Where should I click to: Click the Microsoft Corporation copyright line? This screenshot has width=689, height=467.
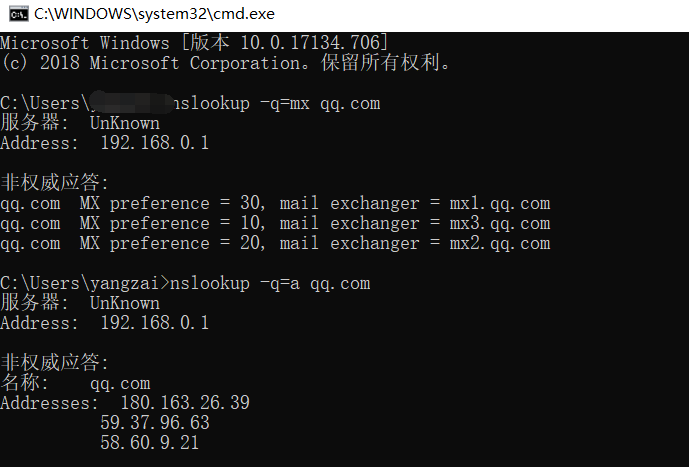coord(225,63)
